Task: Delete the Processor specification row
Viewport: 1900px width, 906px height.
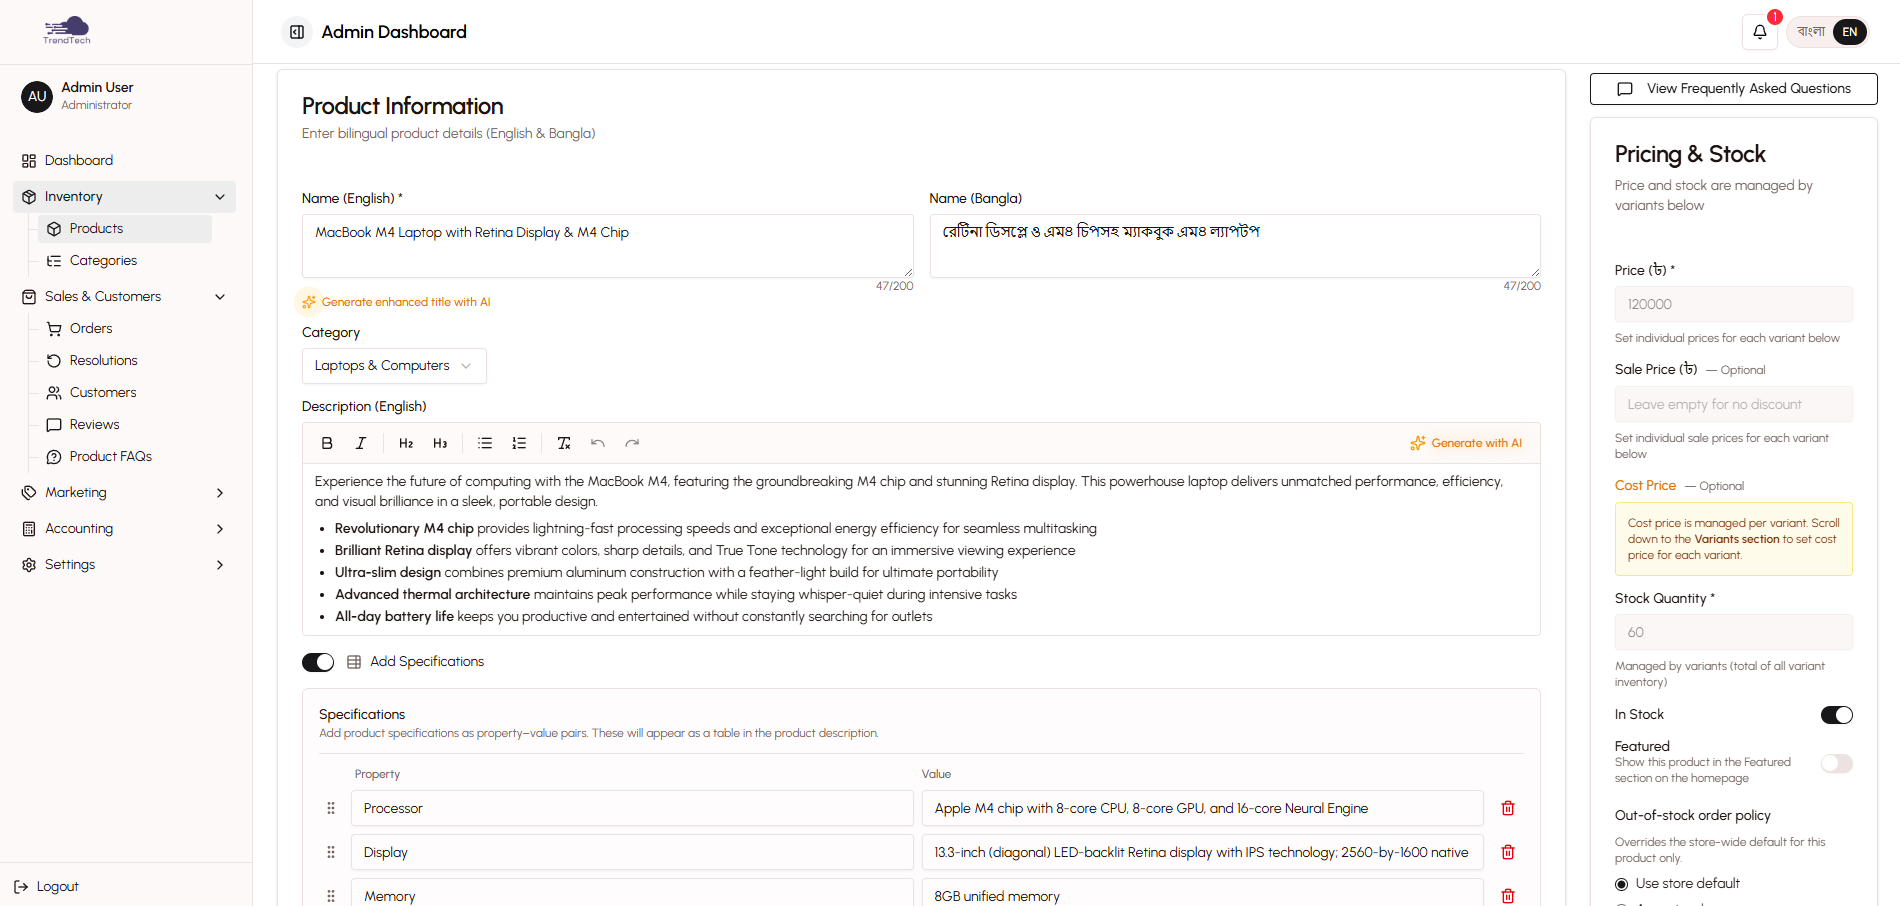Action: (x=1507, y=808)
